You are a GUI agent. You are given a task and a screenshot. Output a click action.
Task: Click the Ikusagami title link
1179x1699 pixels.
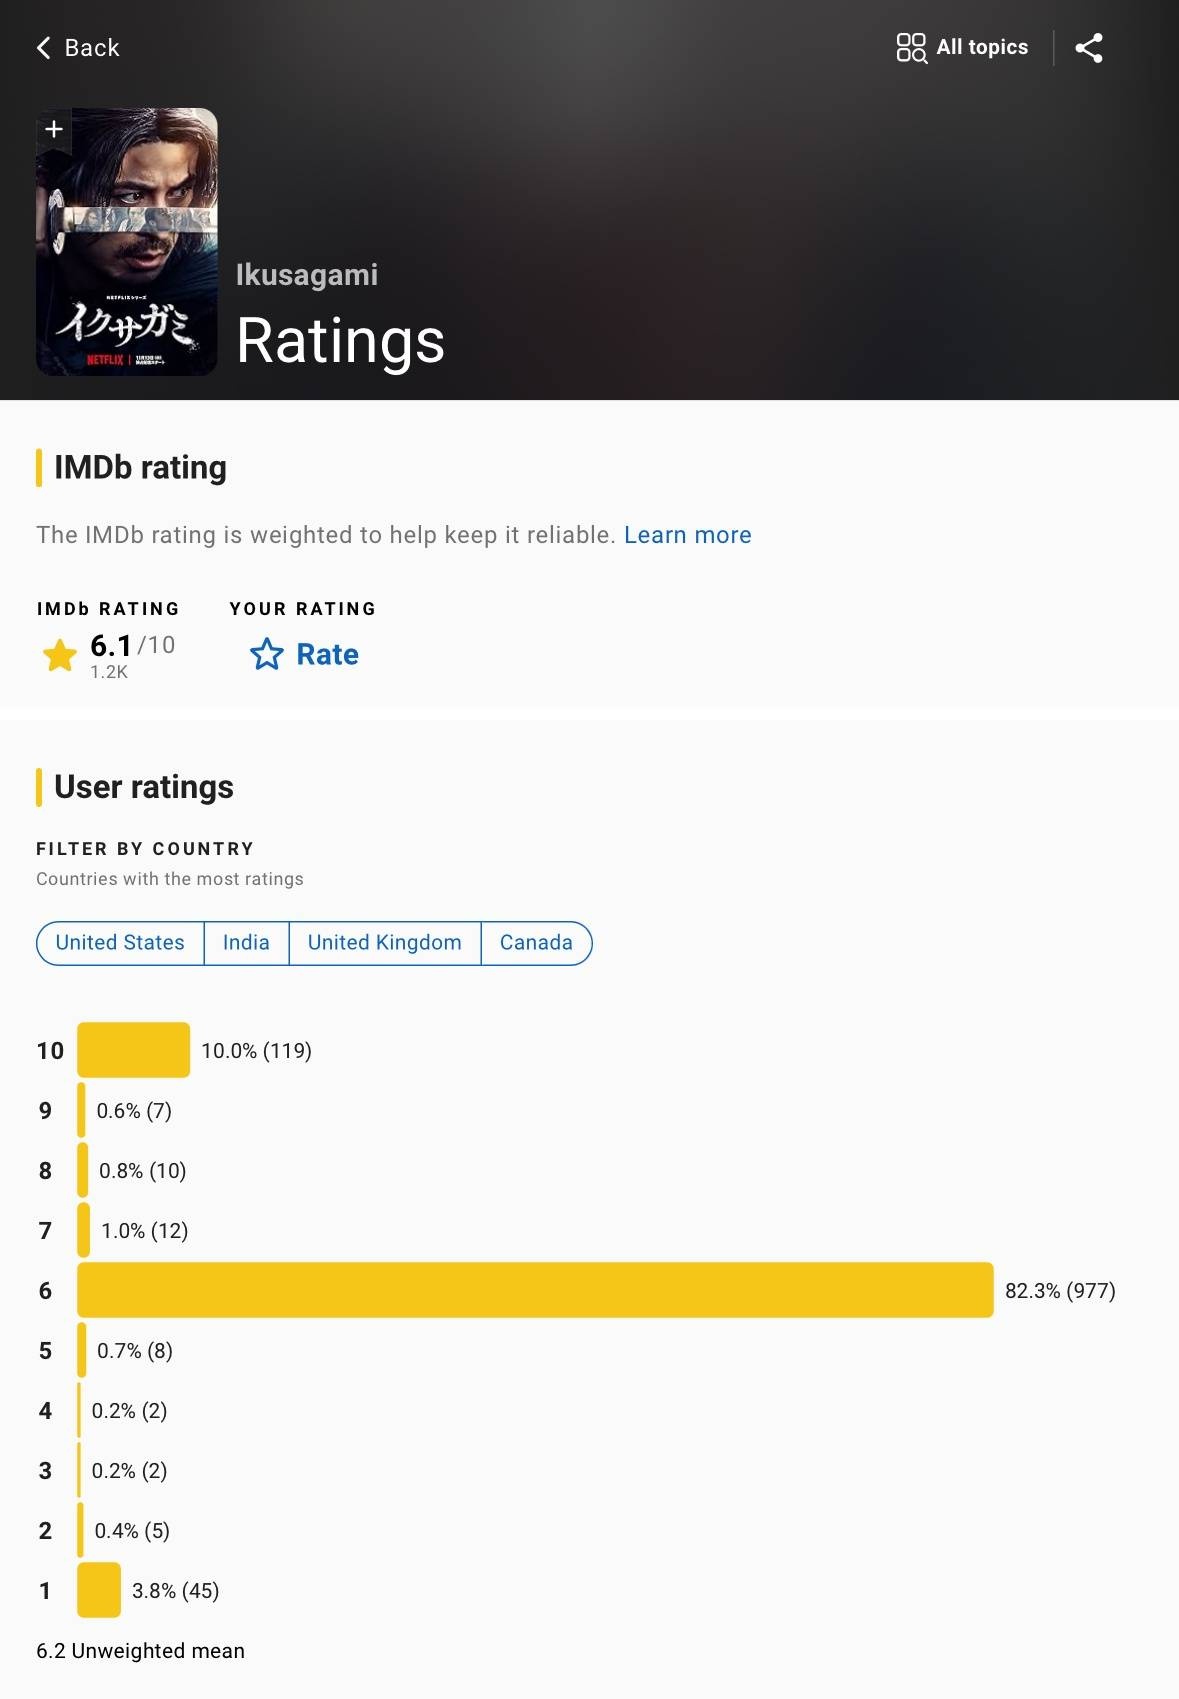point(307,275)
